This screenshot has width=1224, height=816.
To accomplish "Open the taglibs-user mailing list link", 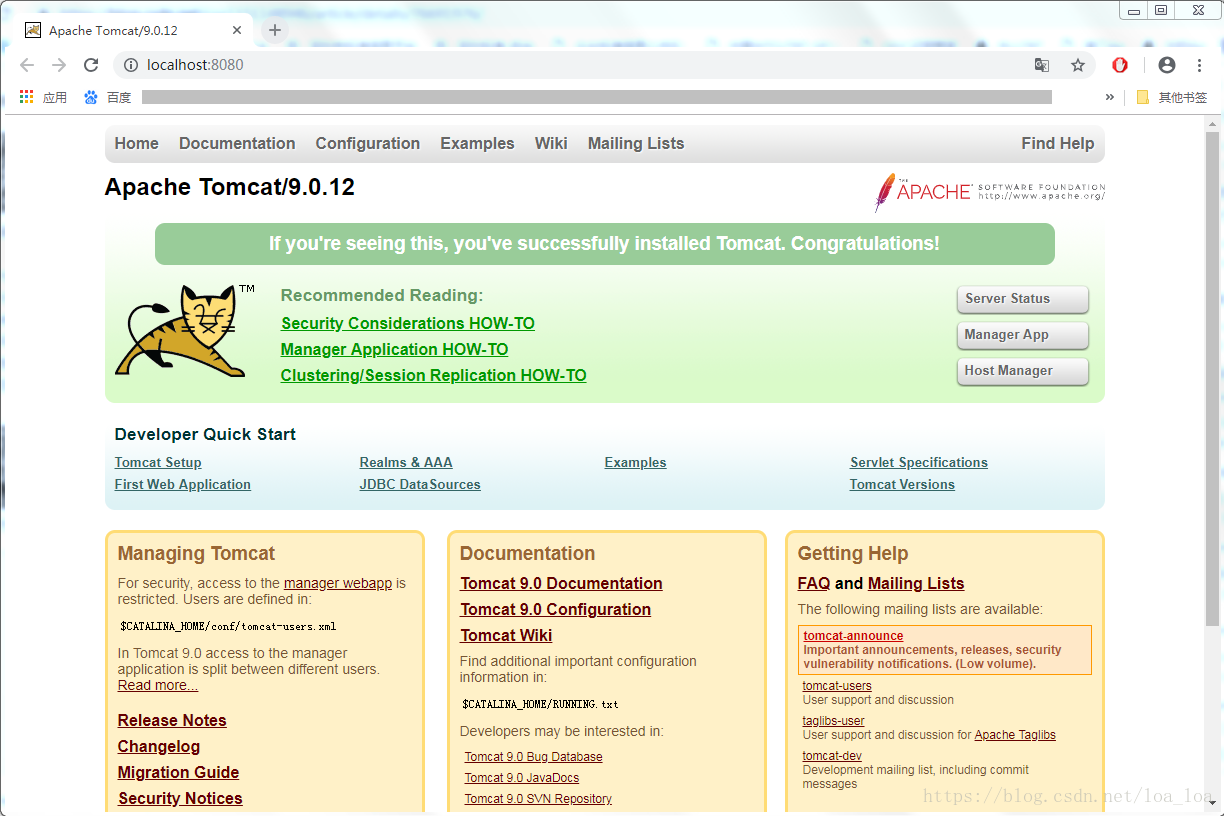I will tap(833, 721).
